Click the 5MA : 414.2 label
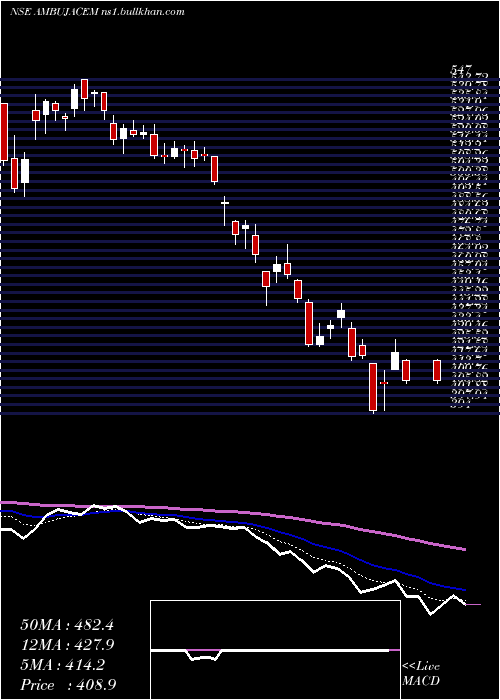 pos(62,665)
